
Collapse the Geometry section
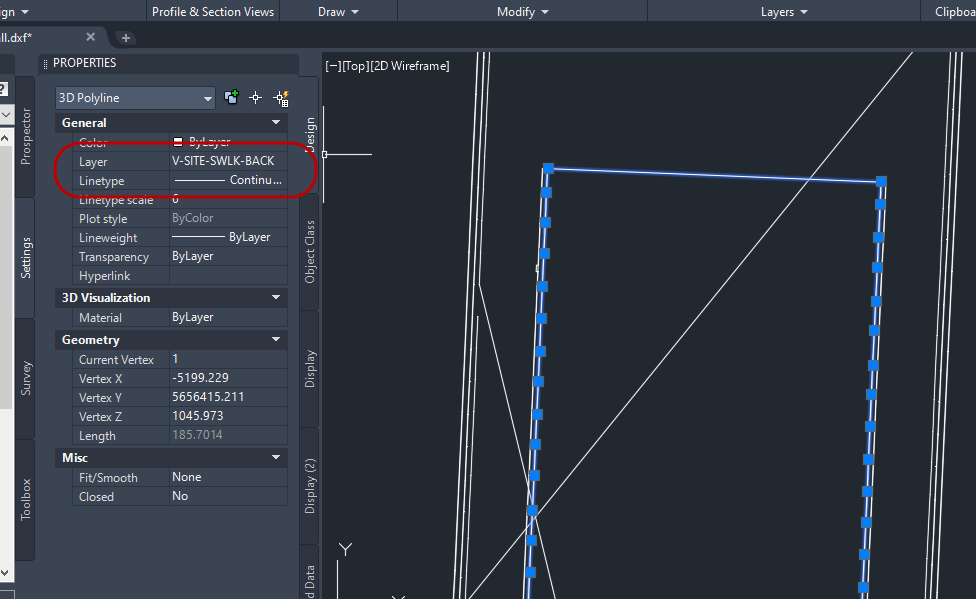(276, 339)
